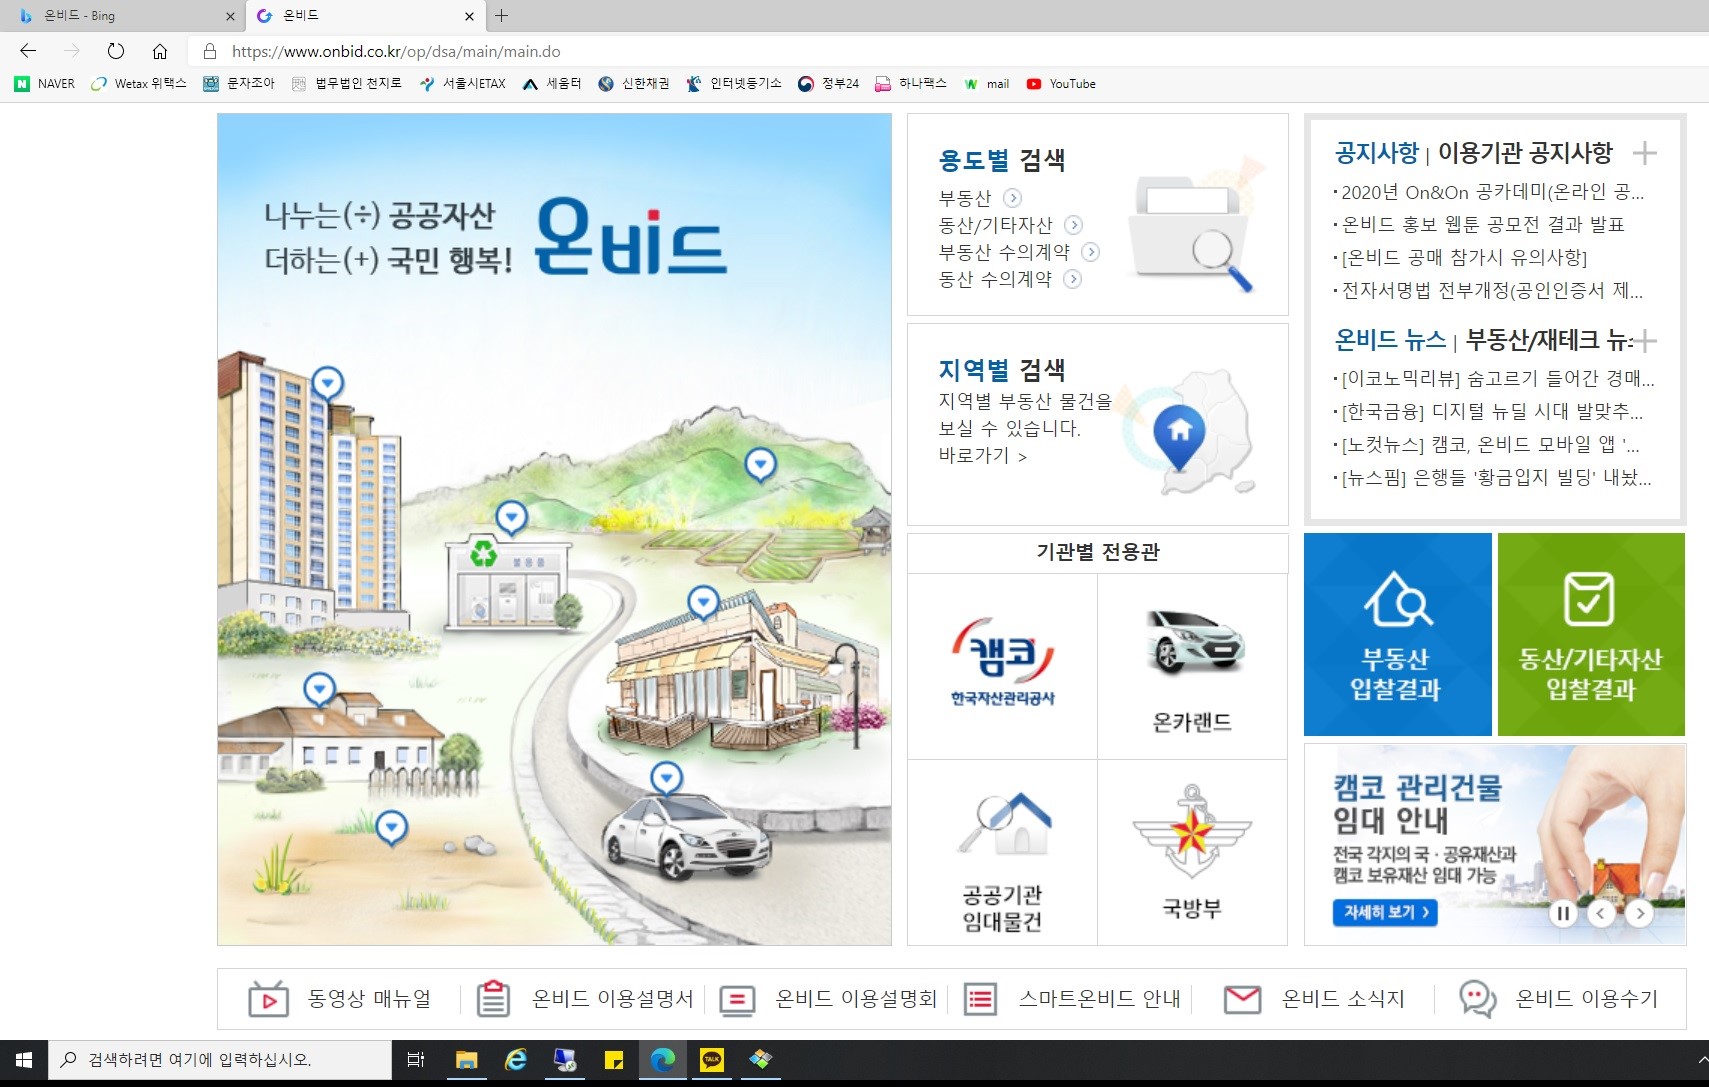
Task: Open the 2020년 On&On 공카데미 notice
Action: click(x=1493, y=192)
